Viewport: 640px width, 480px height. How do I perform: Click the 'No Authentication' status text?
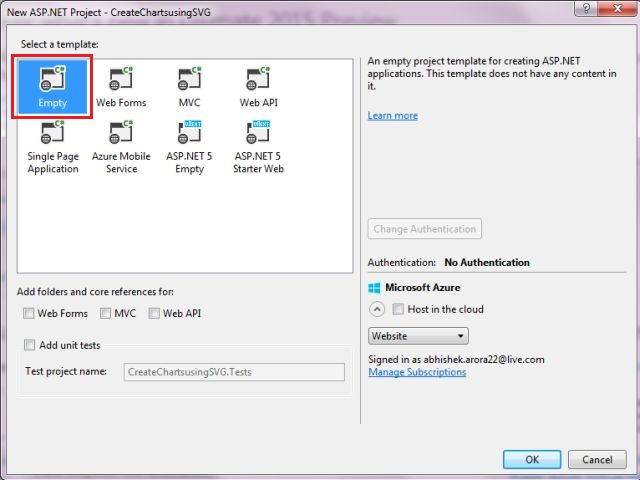point(487,262)
